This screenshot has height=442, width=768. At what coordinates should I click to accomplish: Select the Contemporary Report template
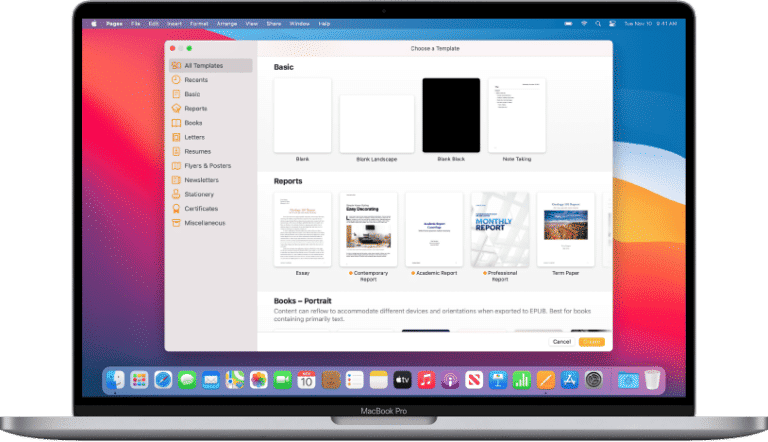(x=368, y=229)
